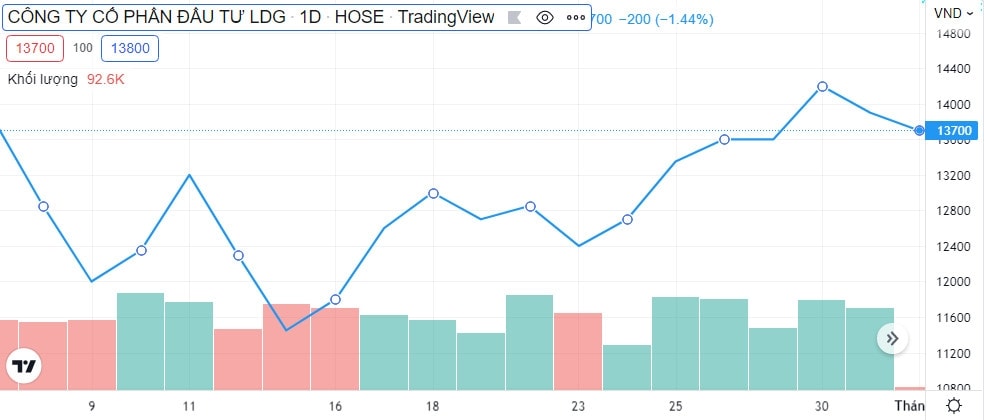Click the data point marker at the chart peak
Viewport: 984px width, 420px height.
tap(822, 87)
